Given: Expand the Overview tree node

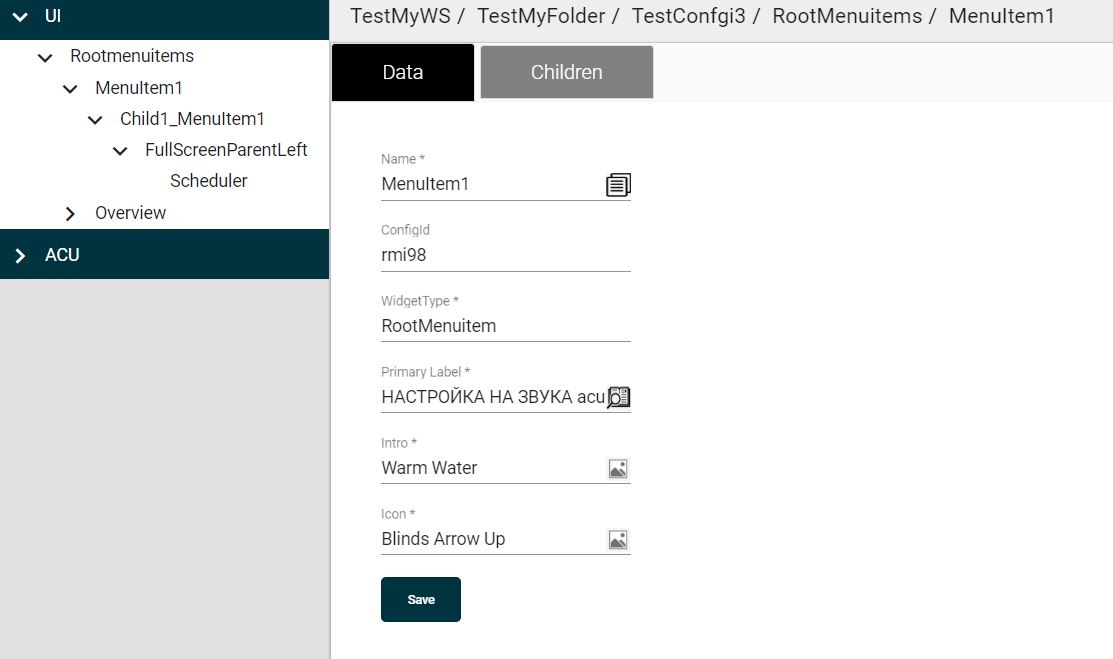Looking at the screenshot, I should coord(69,212).
